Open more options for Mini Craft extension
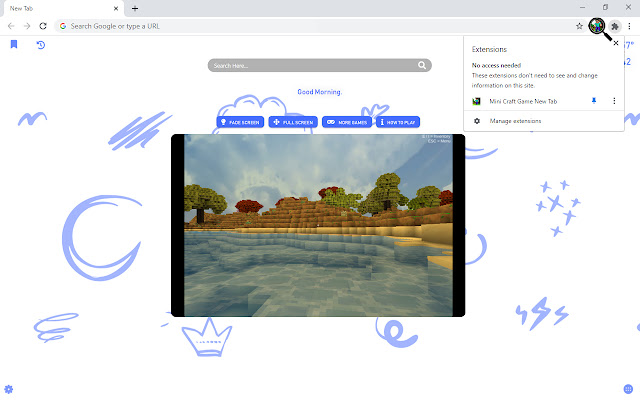Image resolution: width=640 pixels, height=400 pixels. pyautogui.click(x=614, y=101)
